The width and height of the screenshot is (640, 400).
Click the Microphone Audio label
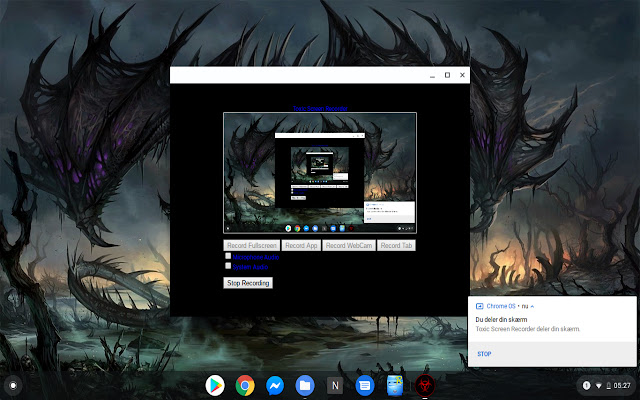[x=256, y=257]
